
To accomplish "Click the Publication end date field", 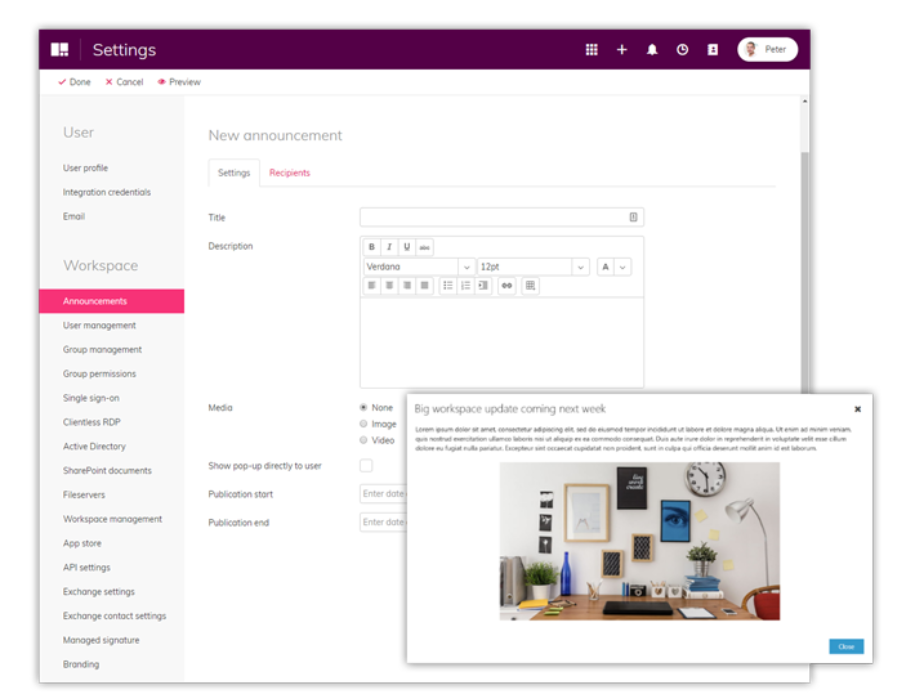I will 384,522.
